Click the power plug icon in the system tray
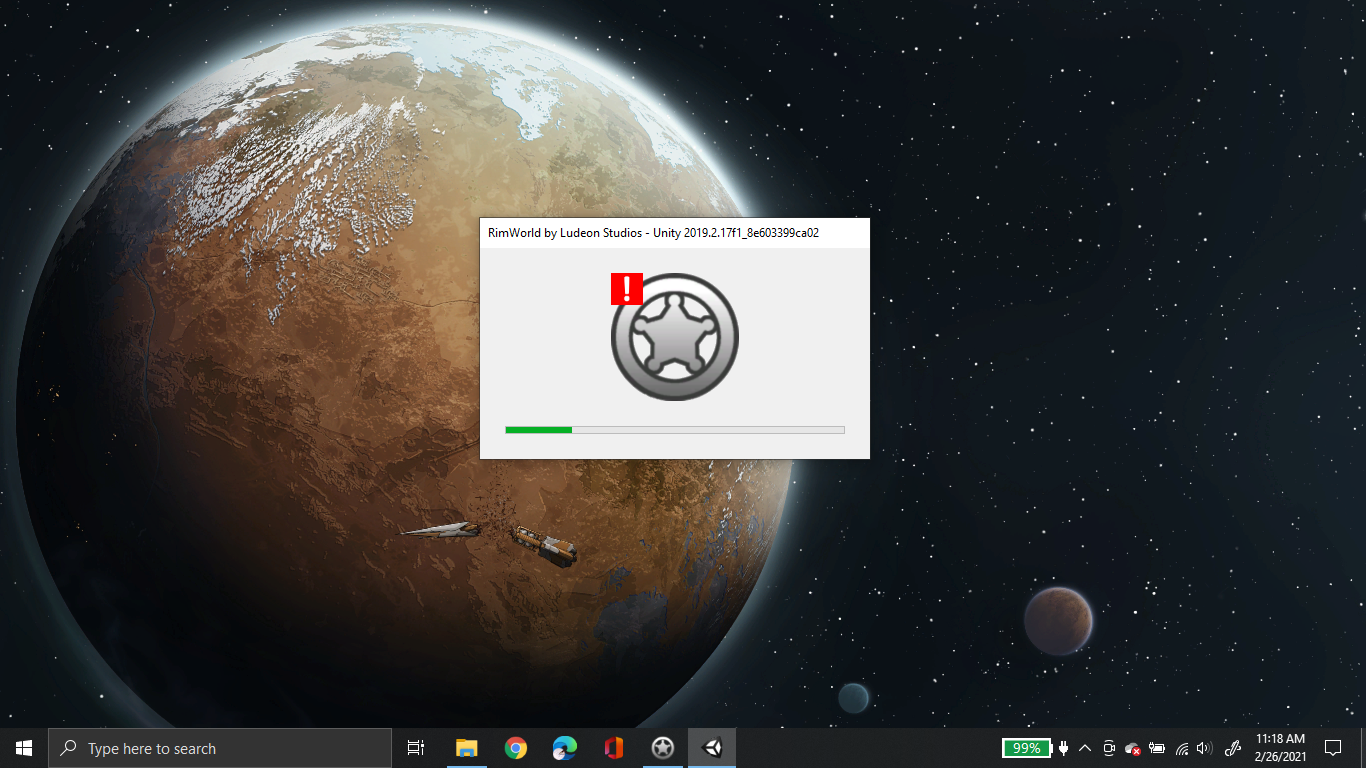This screenshot has width=1366, height=768. click(x=1063, y=748)
